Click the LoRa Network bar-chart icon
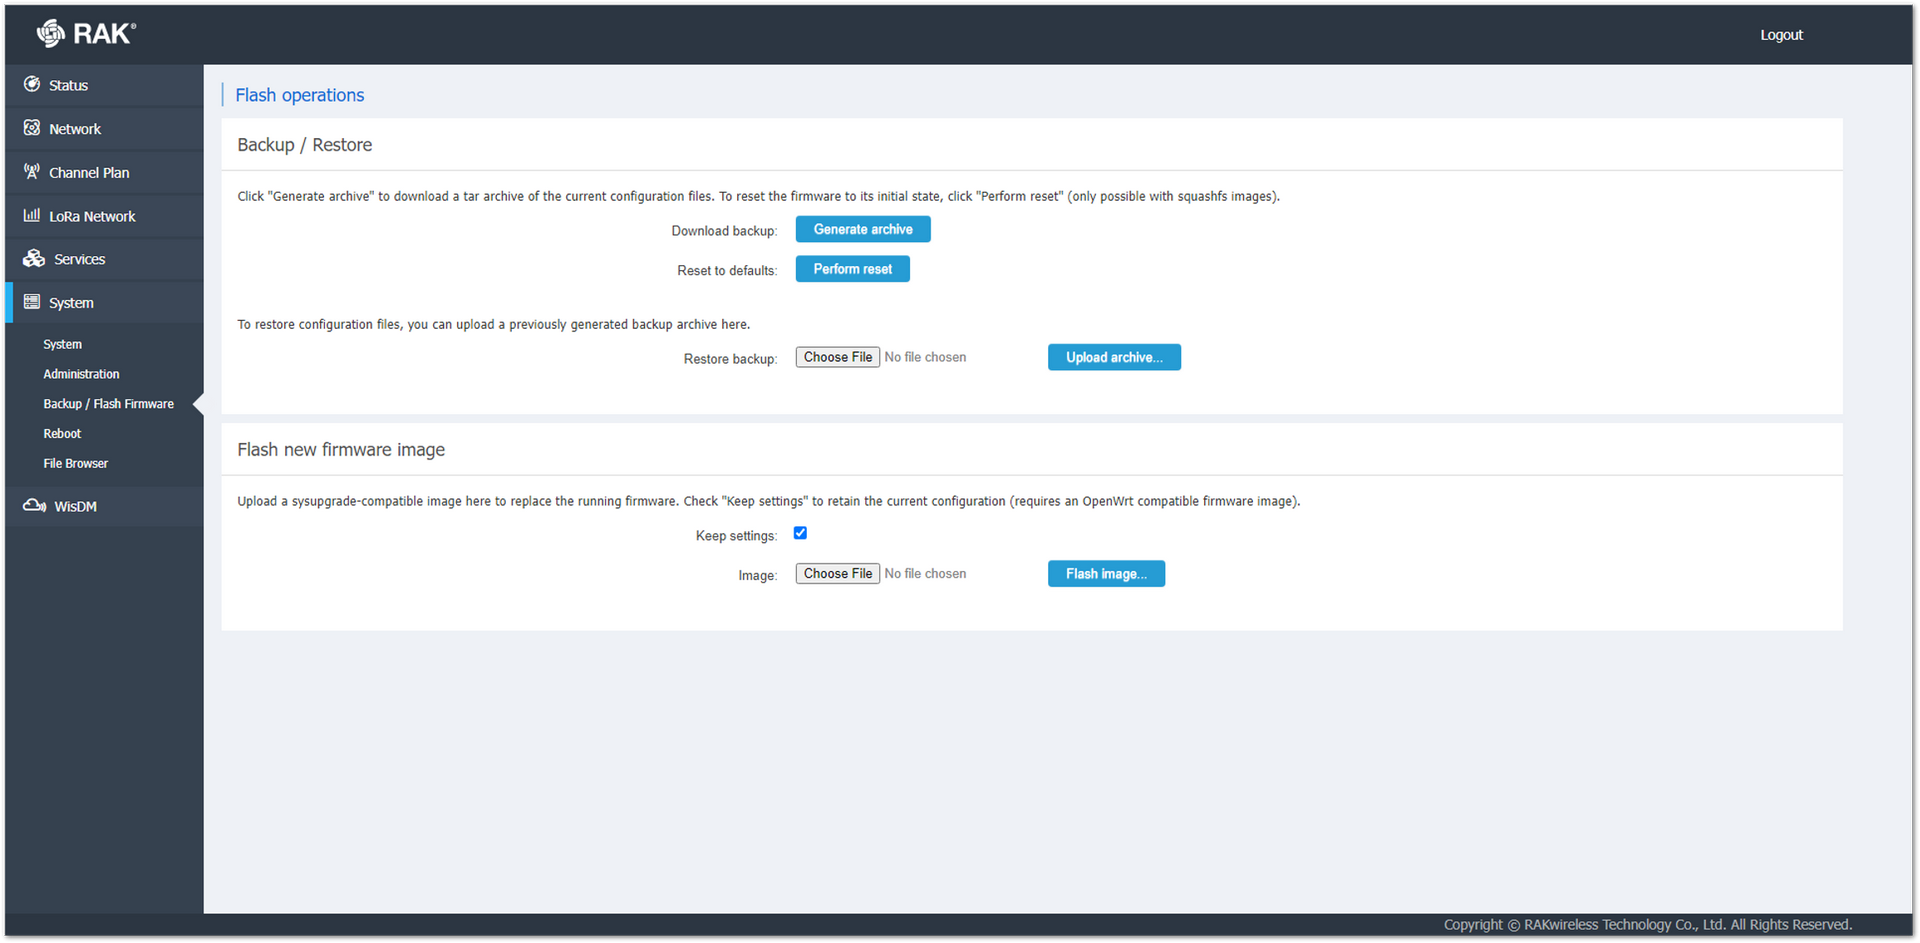 [x=32, y=215]
